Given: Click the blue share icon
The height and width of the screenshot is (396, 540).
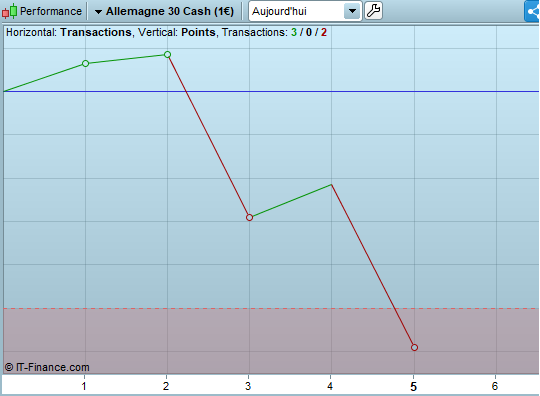Looking at the screenshot, I should [532, 11].
